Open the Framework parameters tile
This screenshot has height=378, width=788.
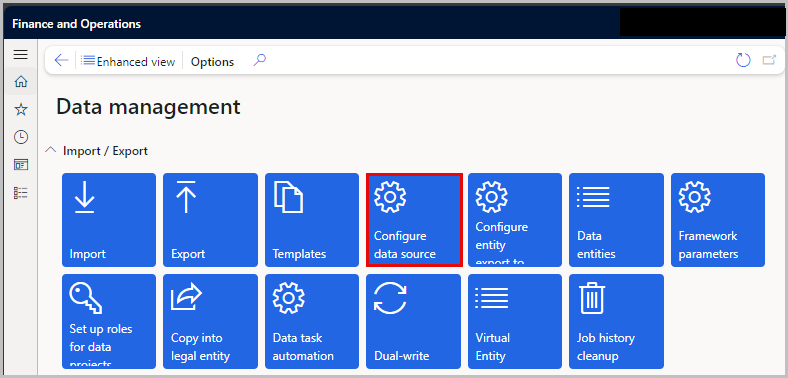[x=718, y=220]
